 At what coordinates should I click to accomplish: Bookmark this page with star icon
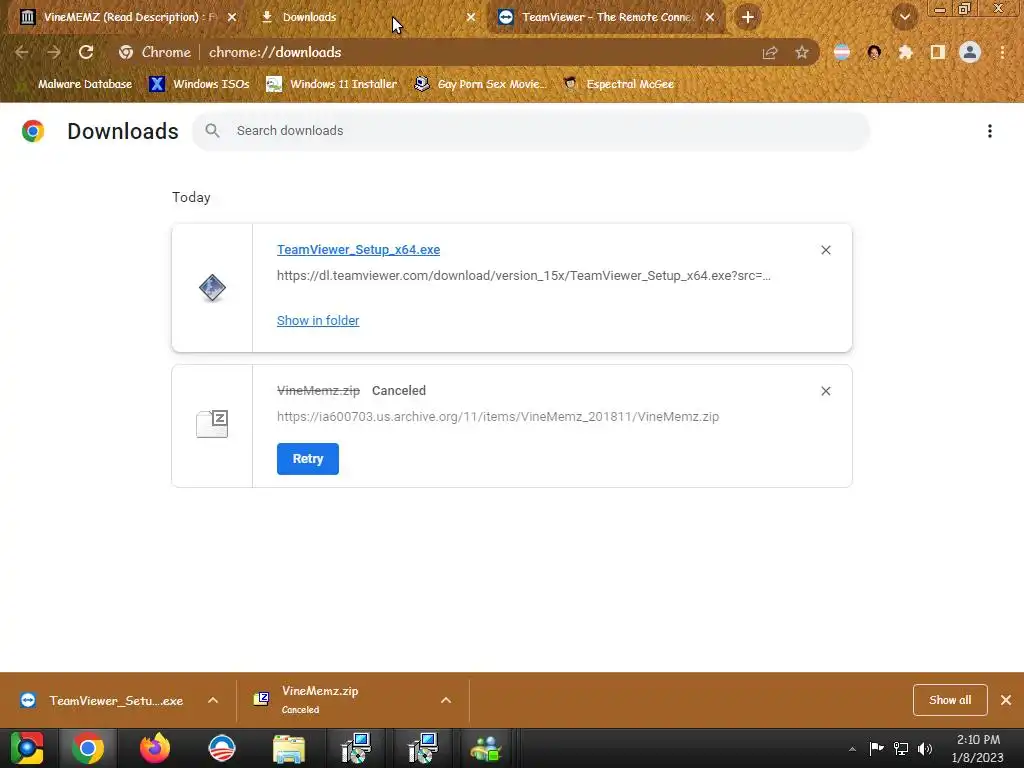tap(802, 53)
